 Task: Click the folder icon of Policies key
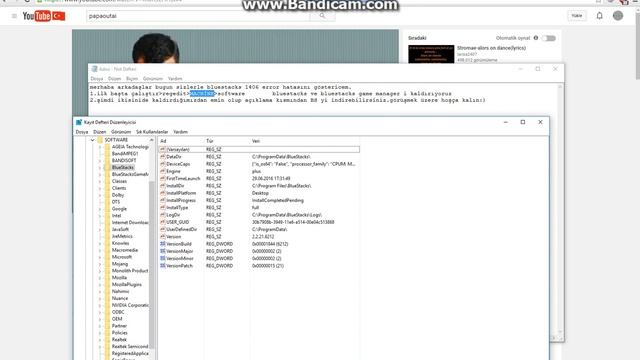point(107,333)
